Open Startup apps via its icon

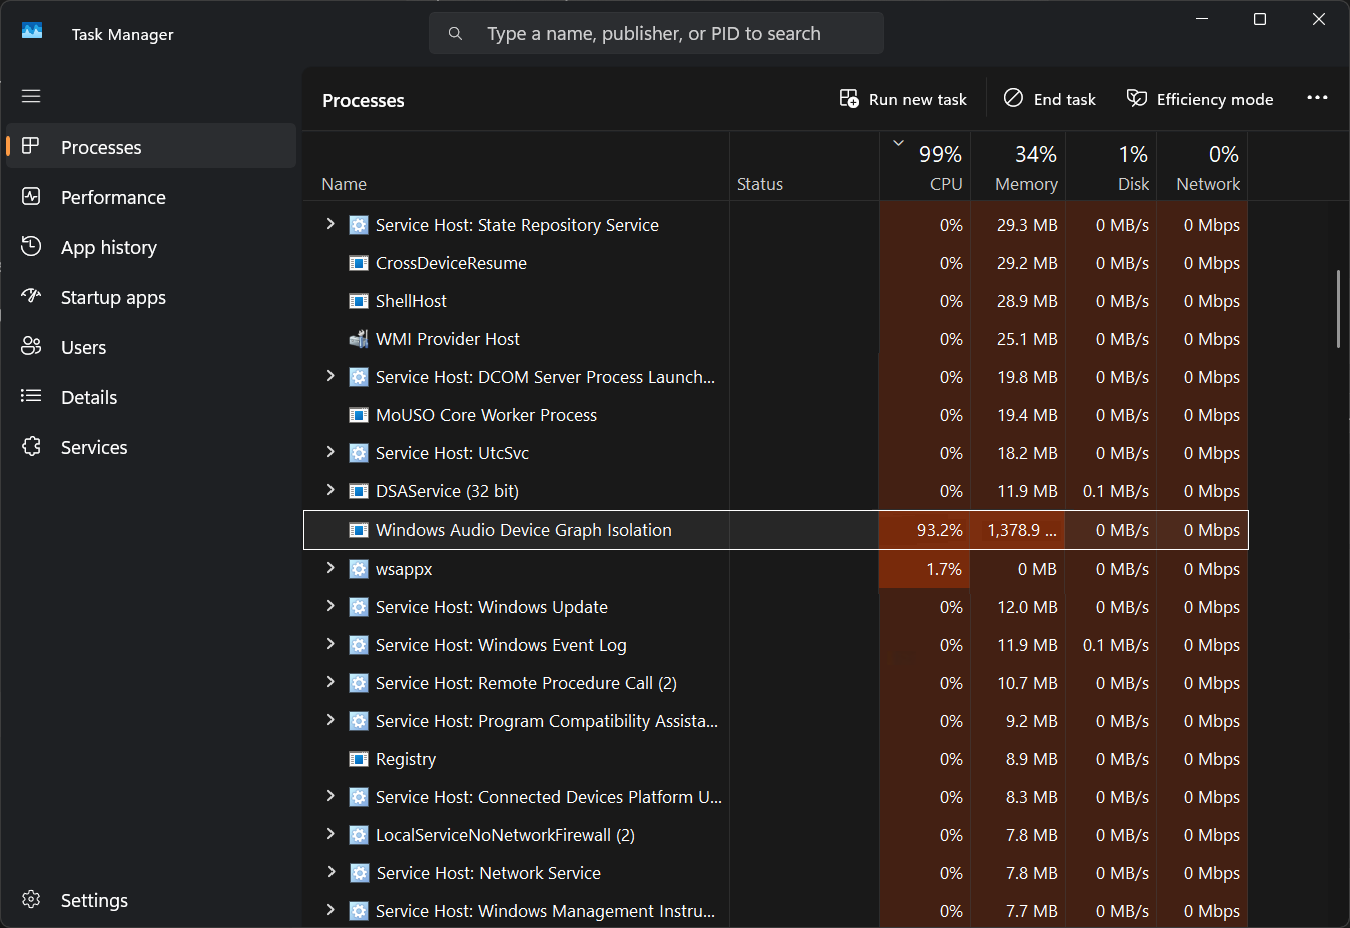pos(31,296)
